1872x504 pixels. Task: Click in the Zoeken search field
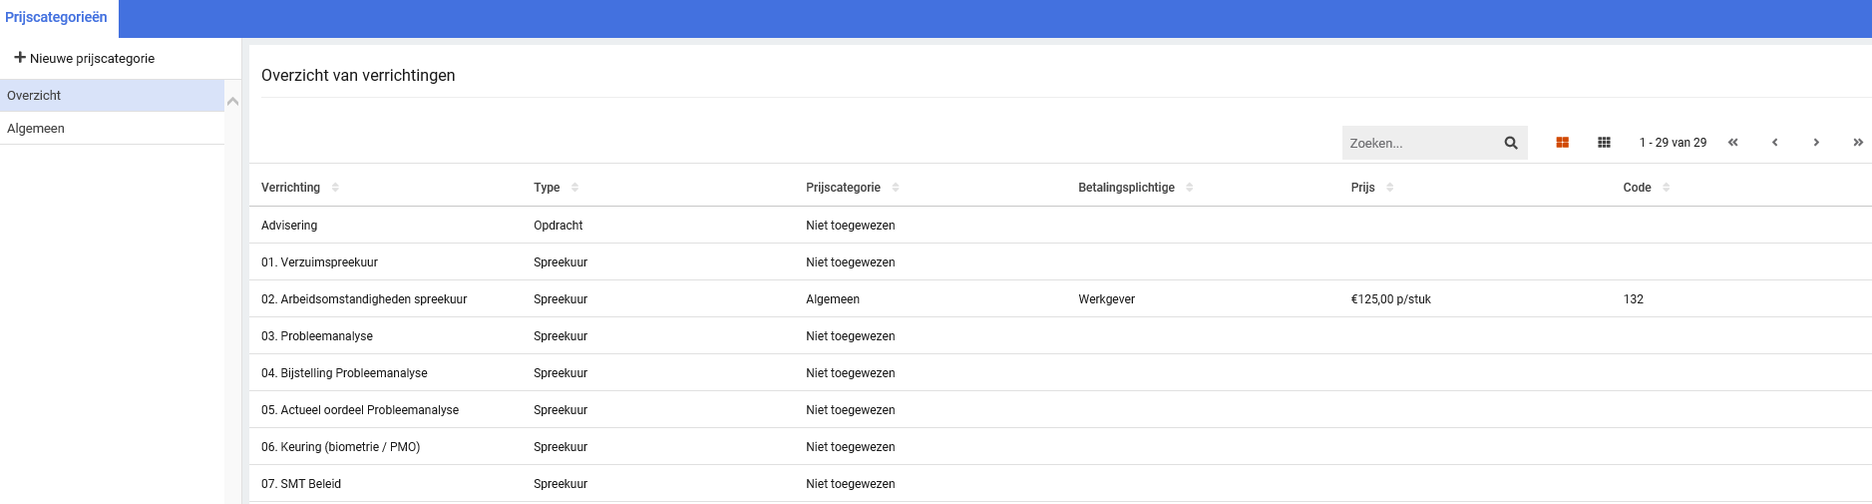click(x=1420, y=143)
